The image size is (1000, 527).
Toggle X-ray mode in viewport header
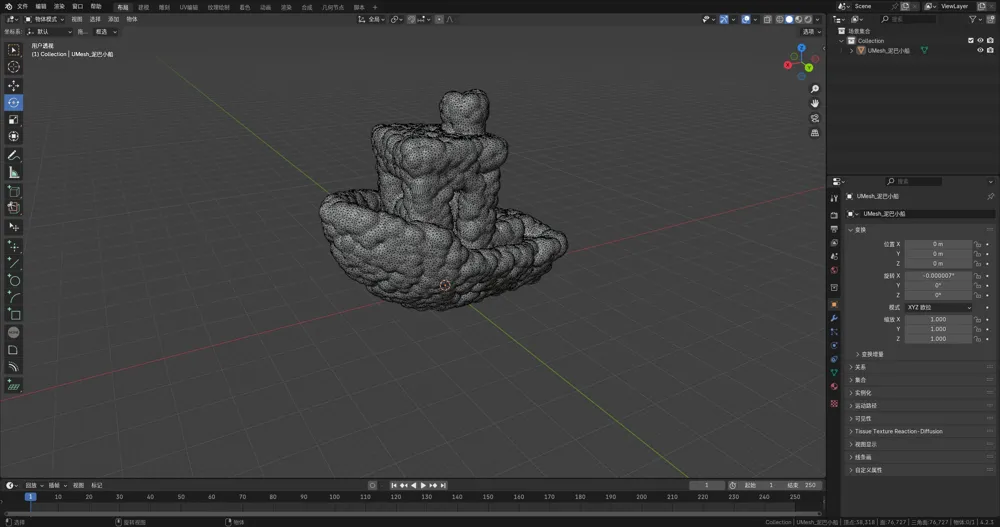767,19
